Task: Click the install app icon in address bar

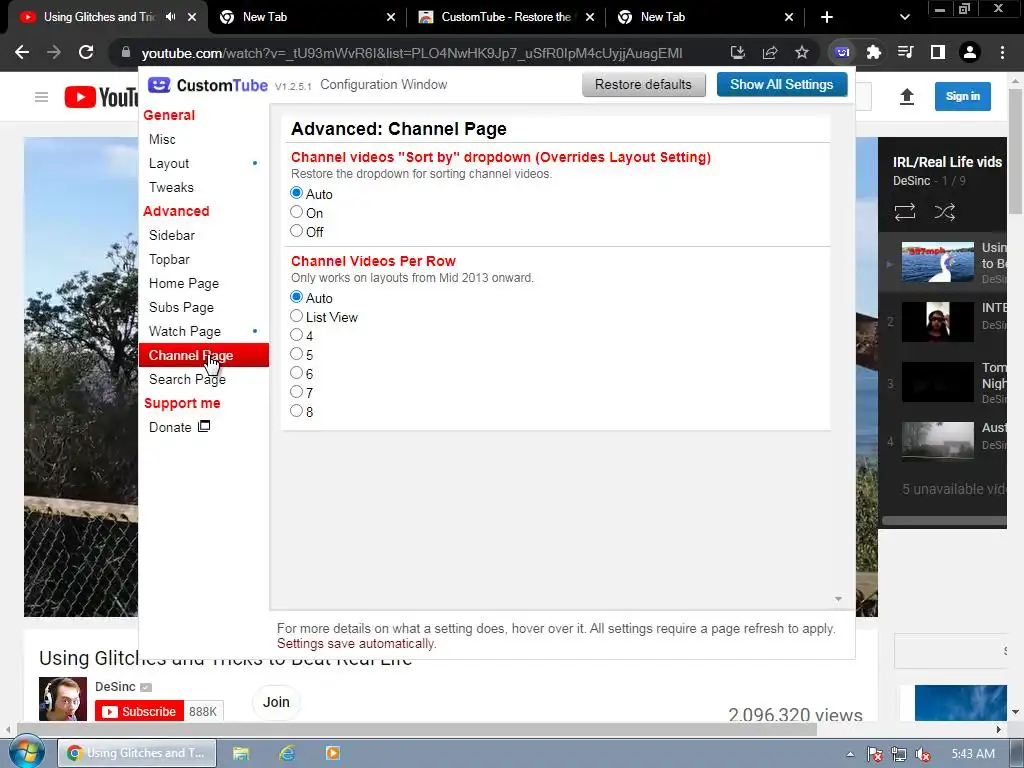Action: click(x=738, y=52)
